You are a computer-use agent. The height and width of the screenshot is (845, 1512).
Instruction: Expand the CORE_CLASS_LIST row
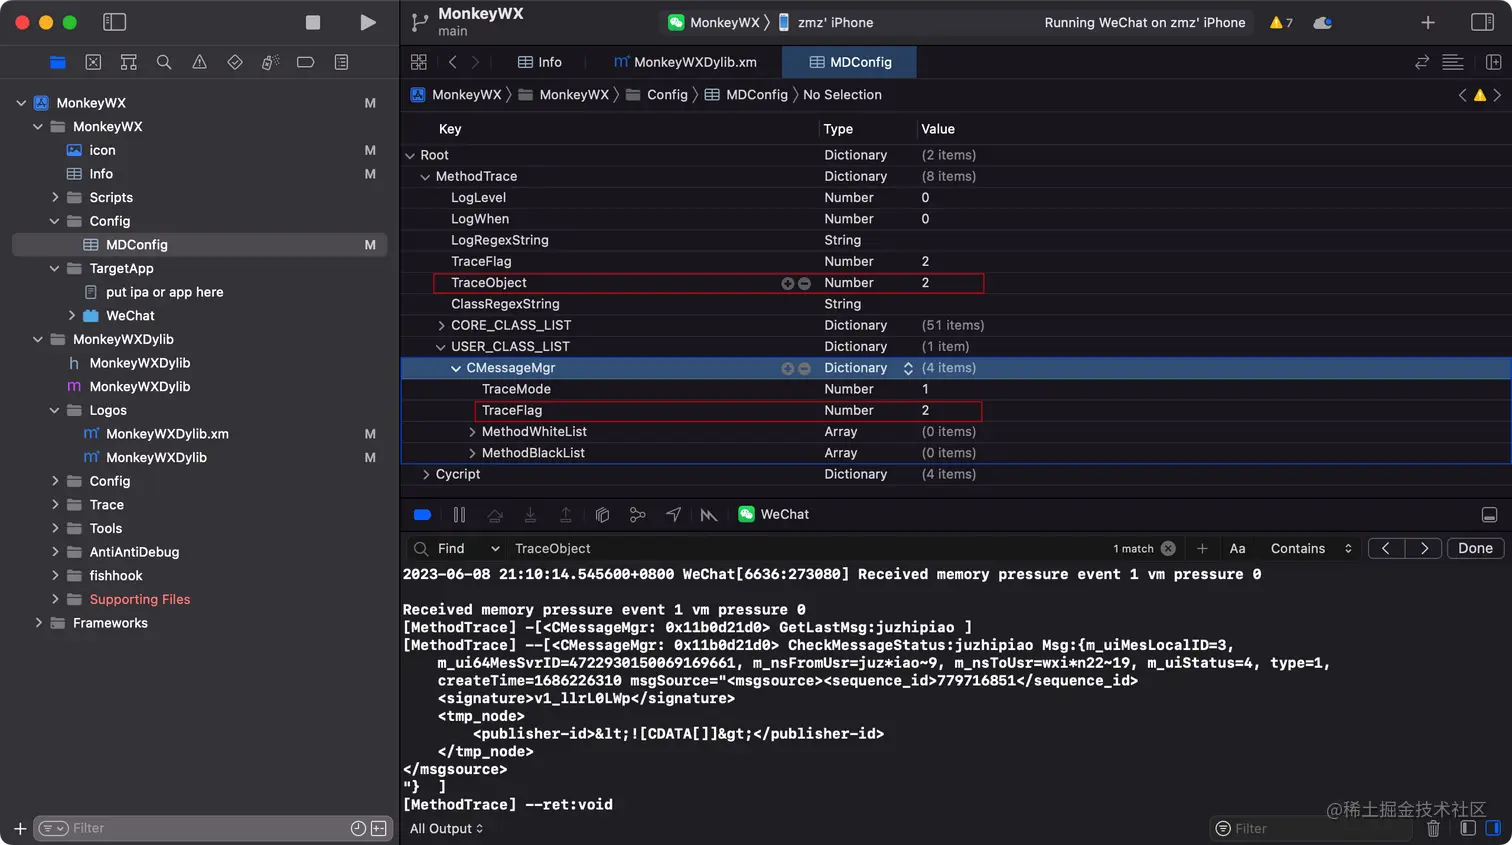(441, 326)
